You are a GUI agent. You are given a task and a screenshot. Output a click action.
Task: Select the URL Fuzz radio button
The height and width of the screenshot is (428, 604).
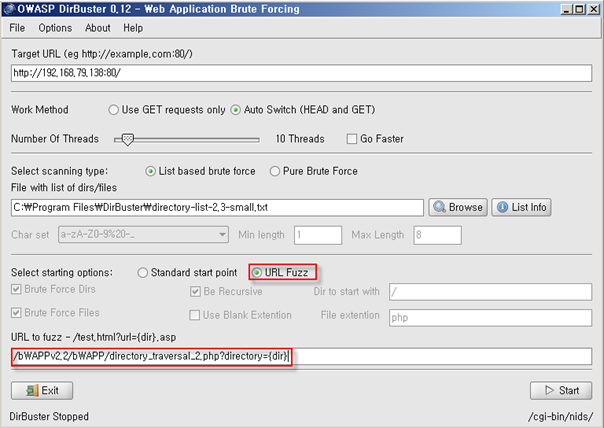click(256, 273)
